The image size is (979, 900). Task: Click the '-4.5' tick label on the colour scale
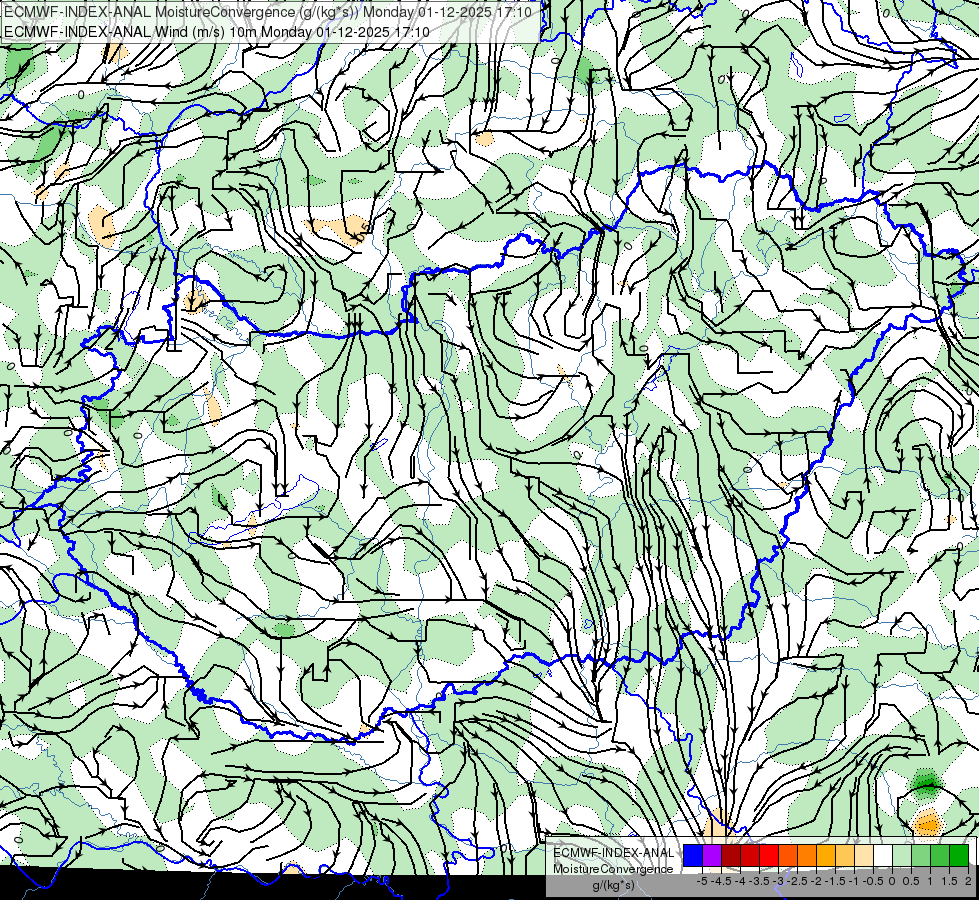721,881
